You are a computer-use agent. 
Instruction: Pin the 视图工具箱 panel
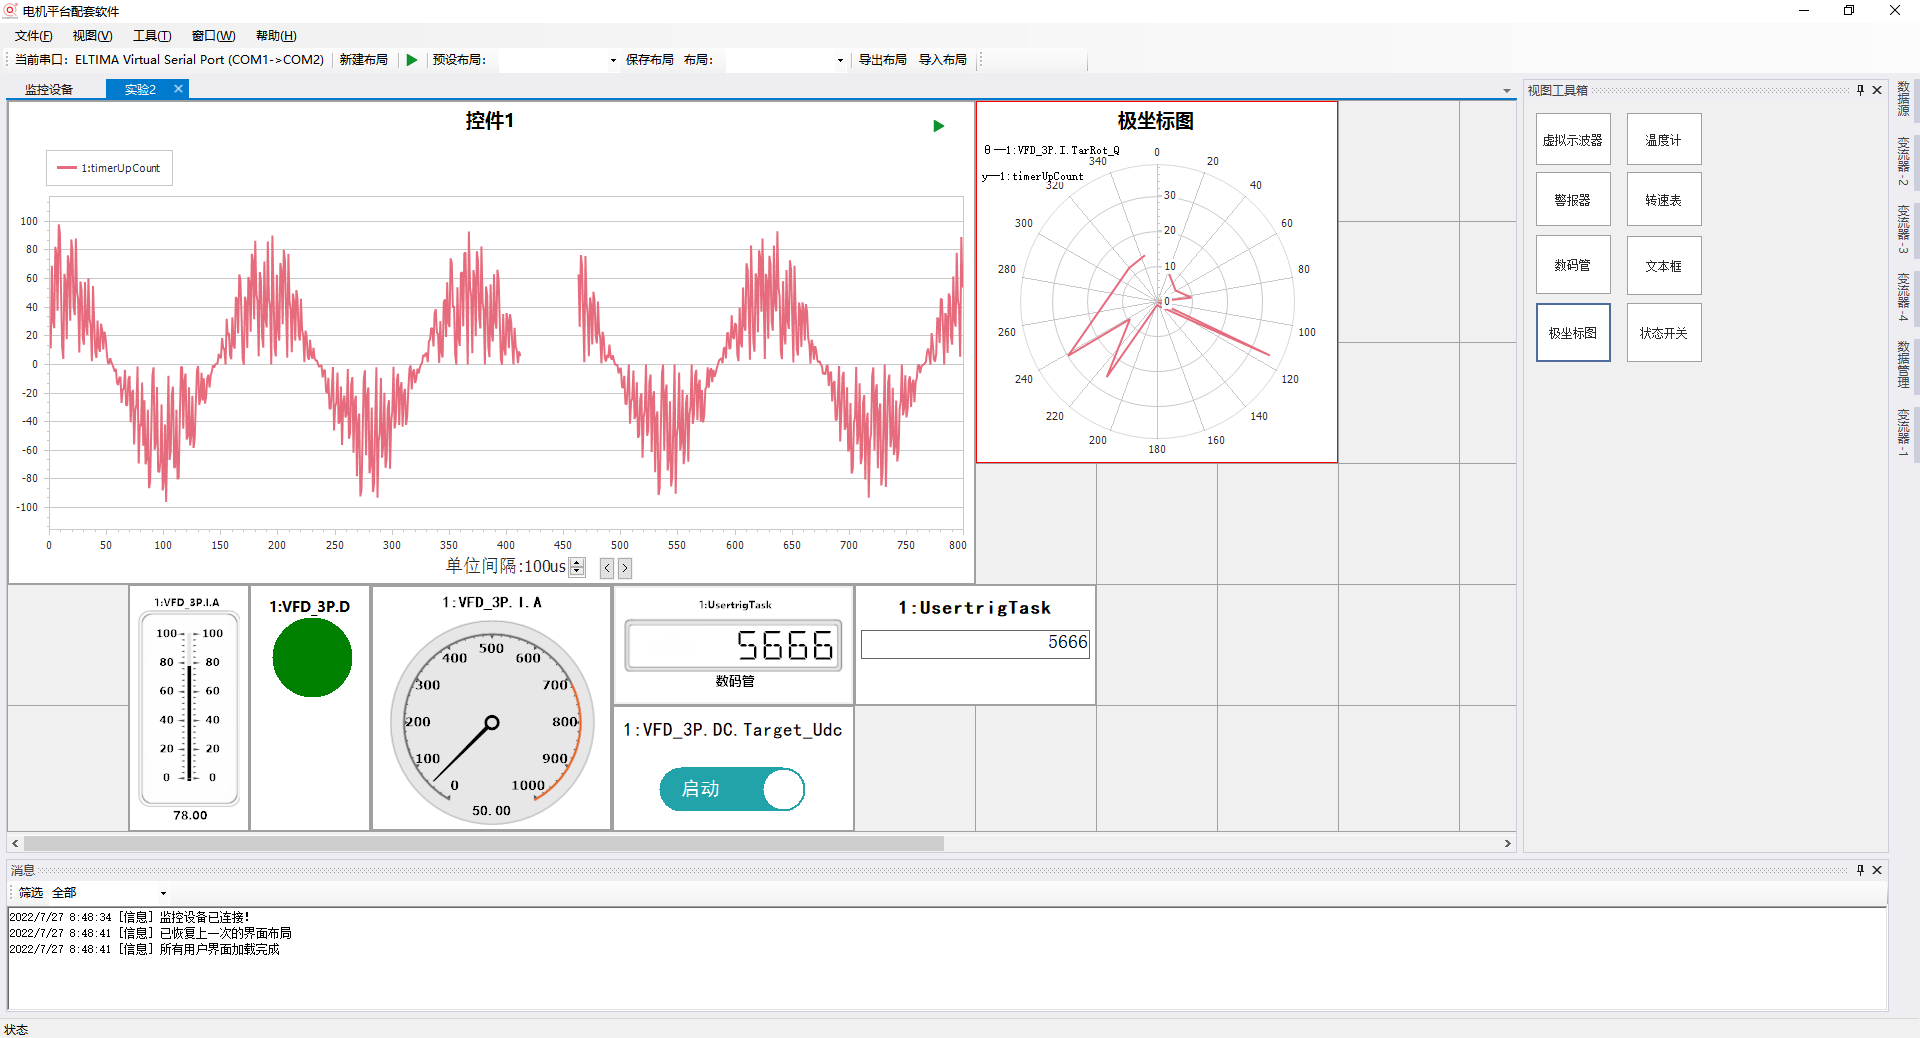(x=1860, y=90)
